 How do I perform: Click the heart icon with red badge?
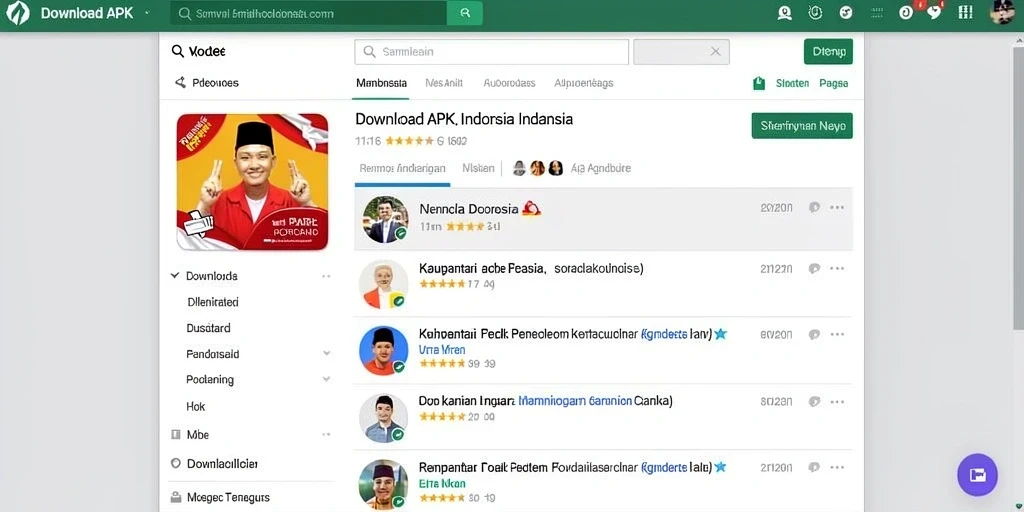tap(936, 12)
